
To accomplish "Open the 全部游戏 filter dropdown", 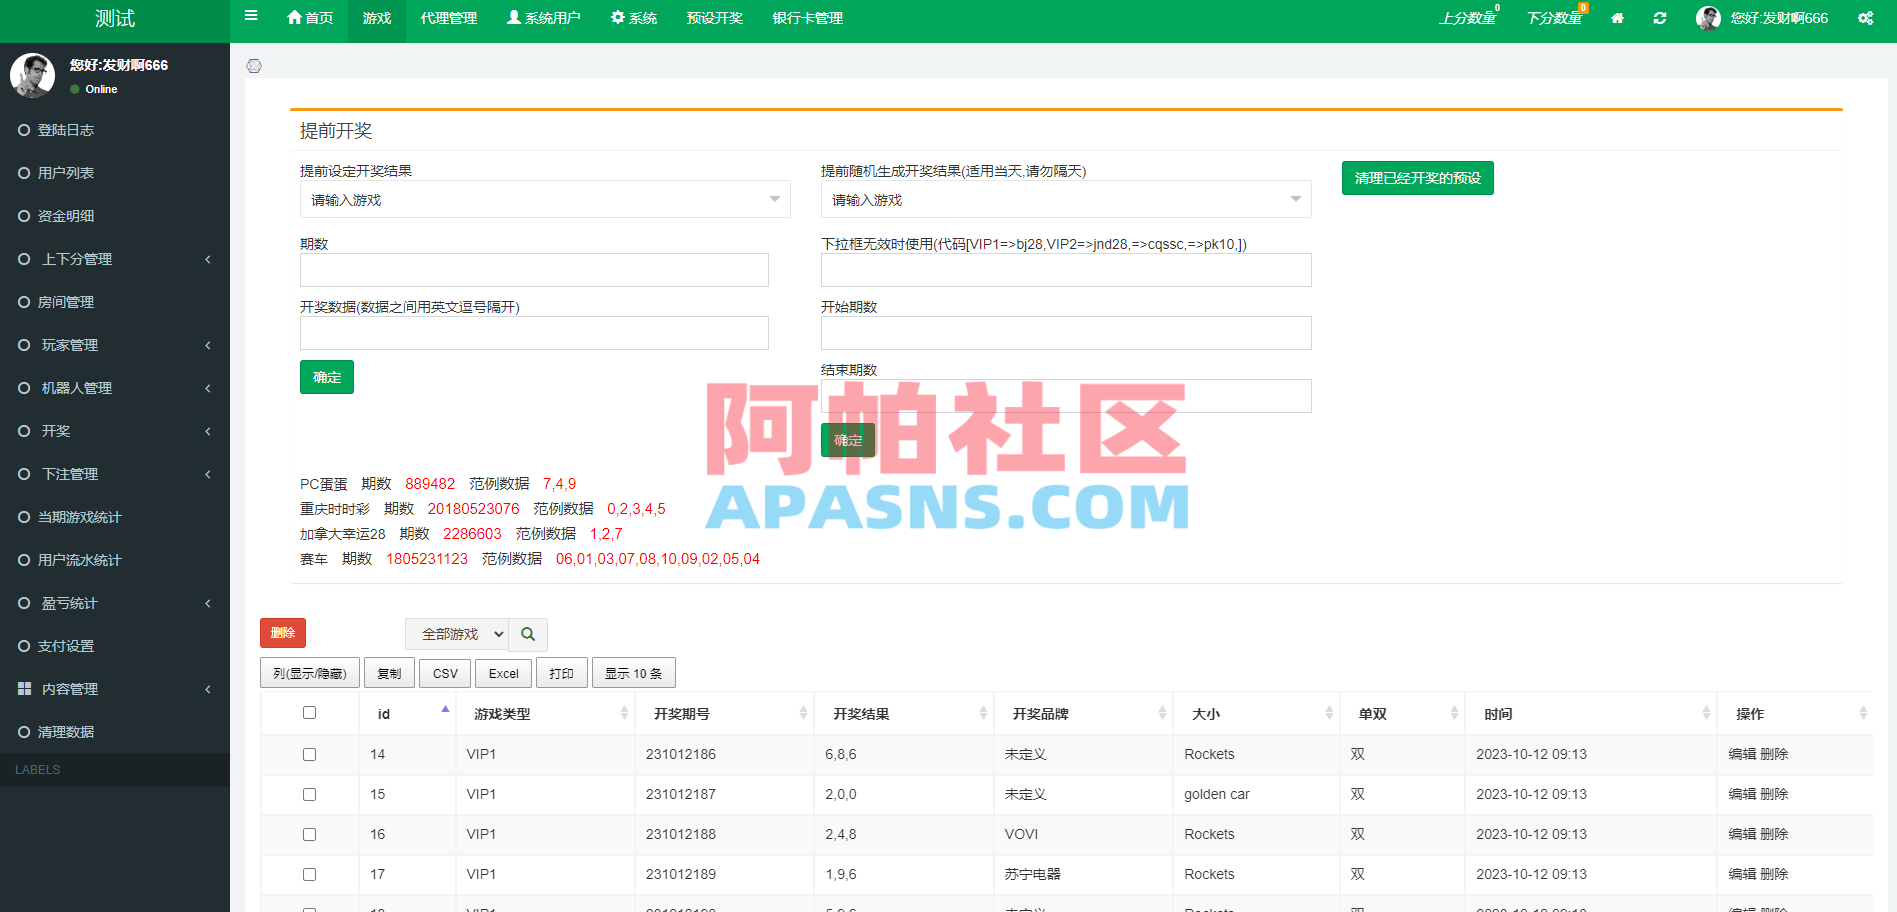I will (x=456, y=634).
